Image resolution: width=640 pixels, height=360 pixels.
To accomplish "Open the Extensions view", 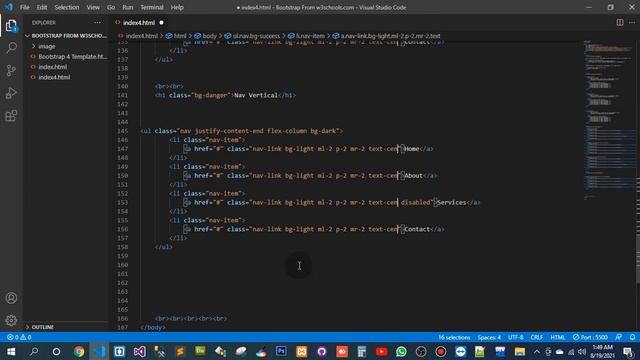I will coord(11,116).
